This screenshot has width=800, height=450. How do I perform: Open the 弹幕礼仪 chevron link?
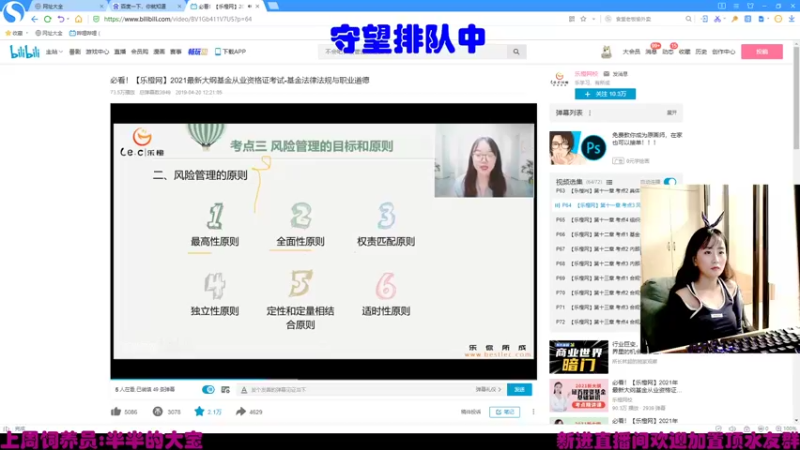(488, 389)
